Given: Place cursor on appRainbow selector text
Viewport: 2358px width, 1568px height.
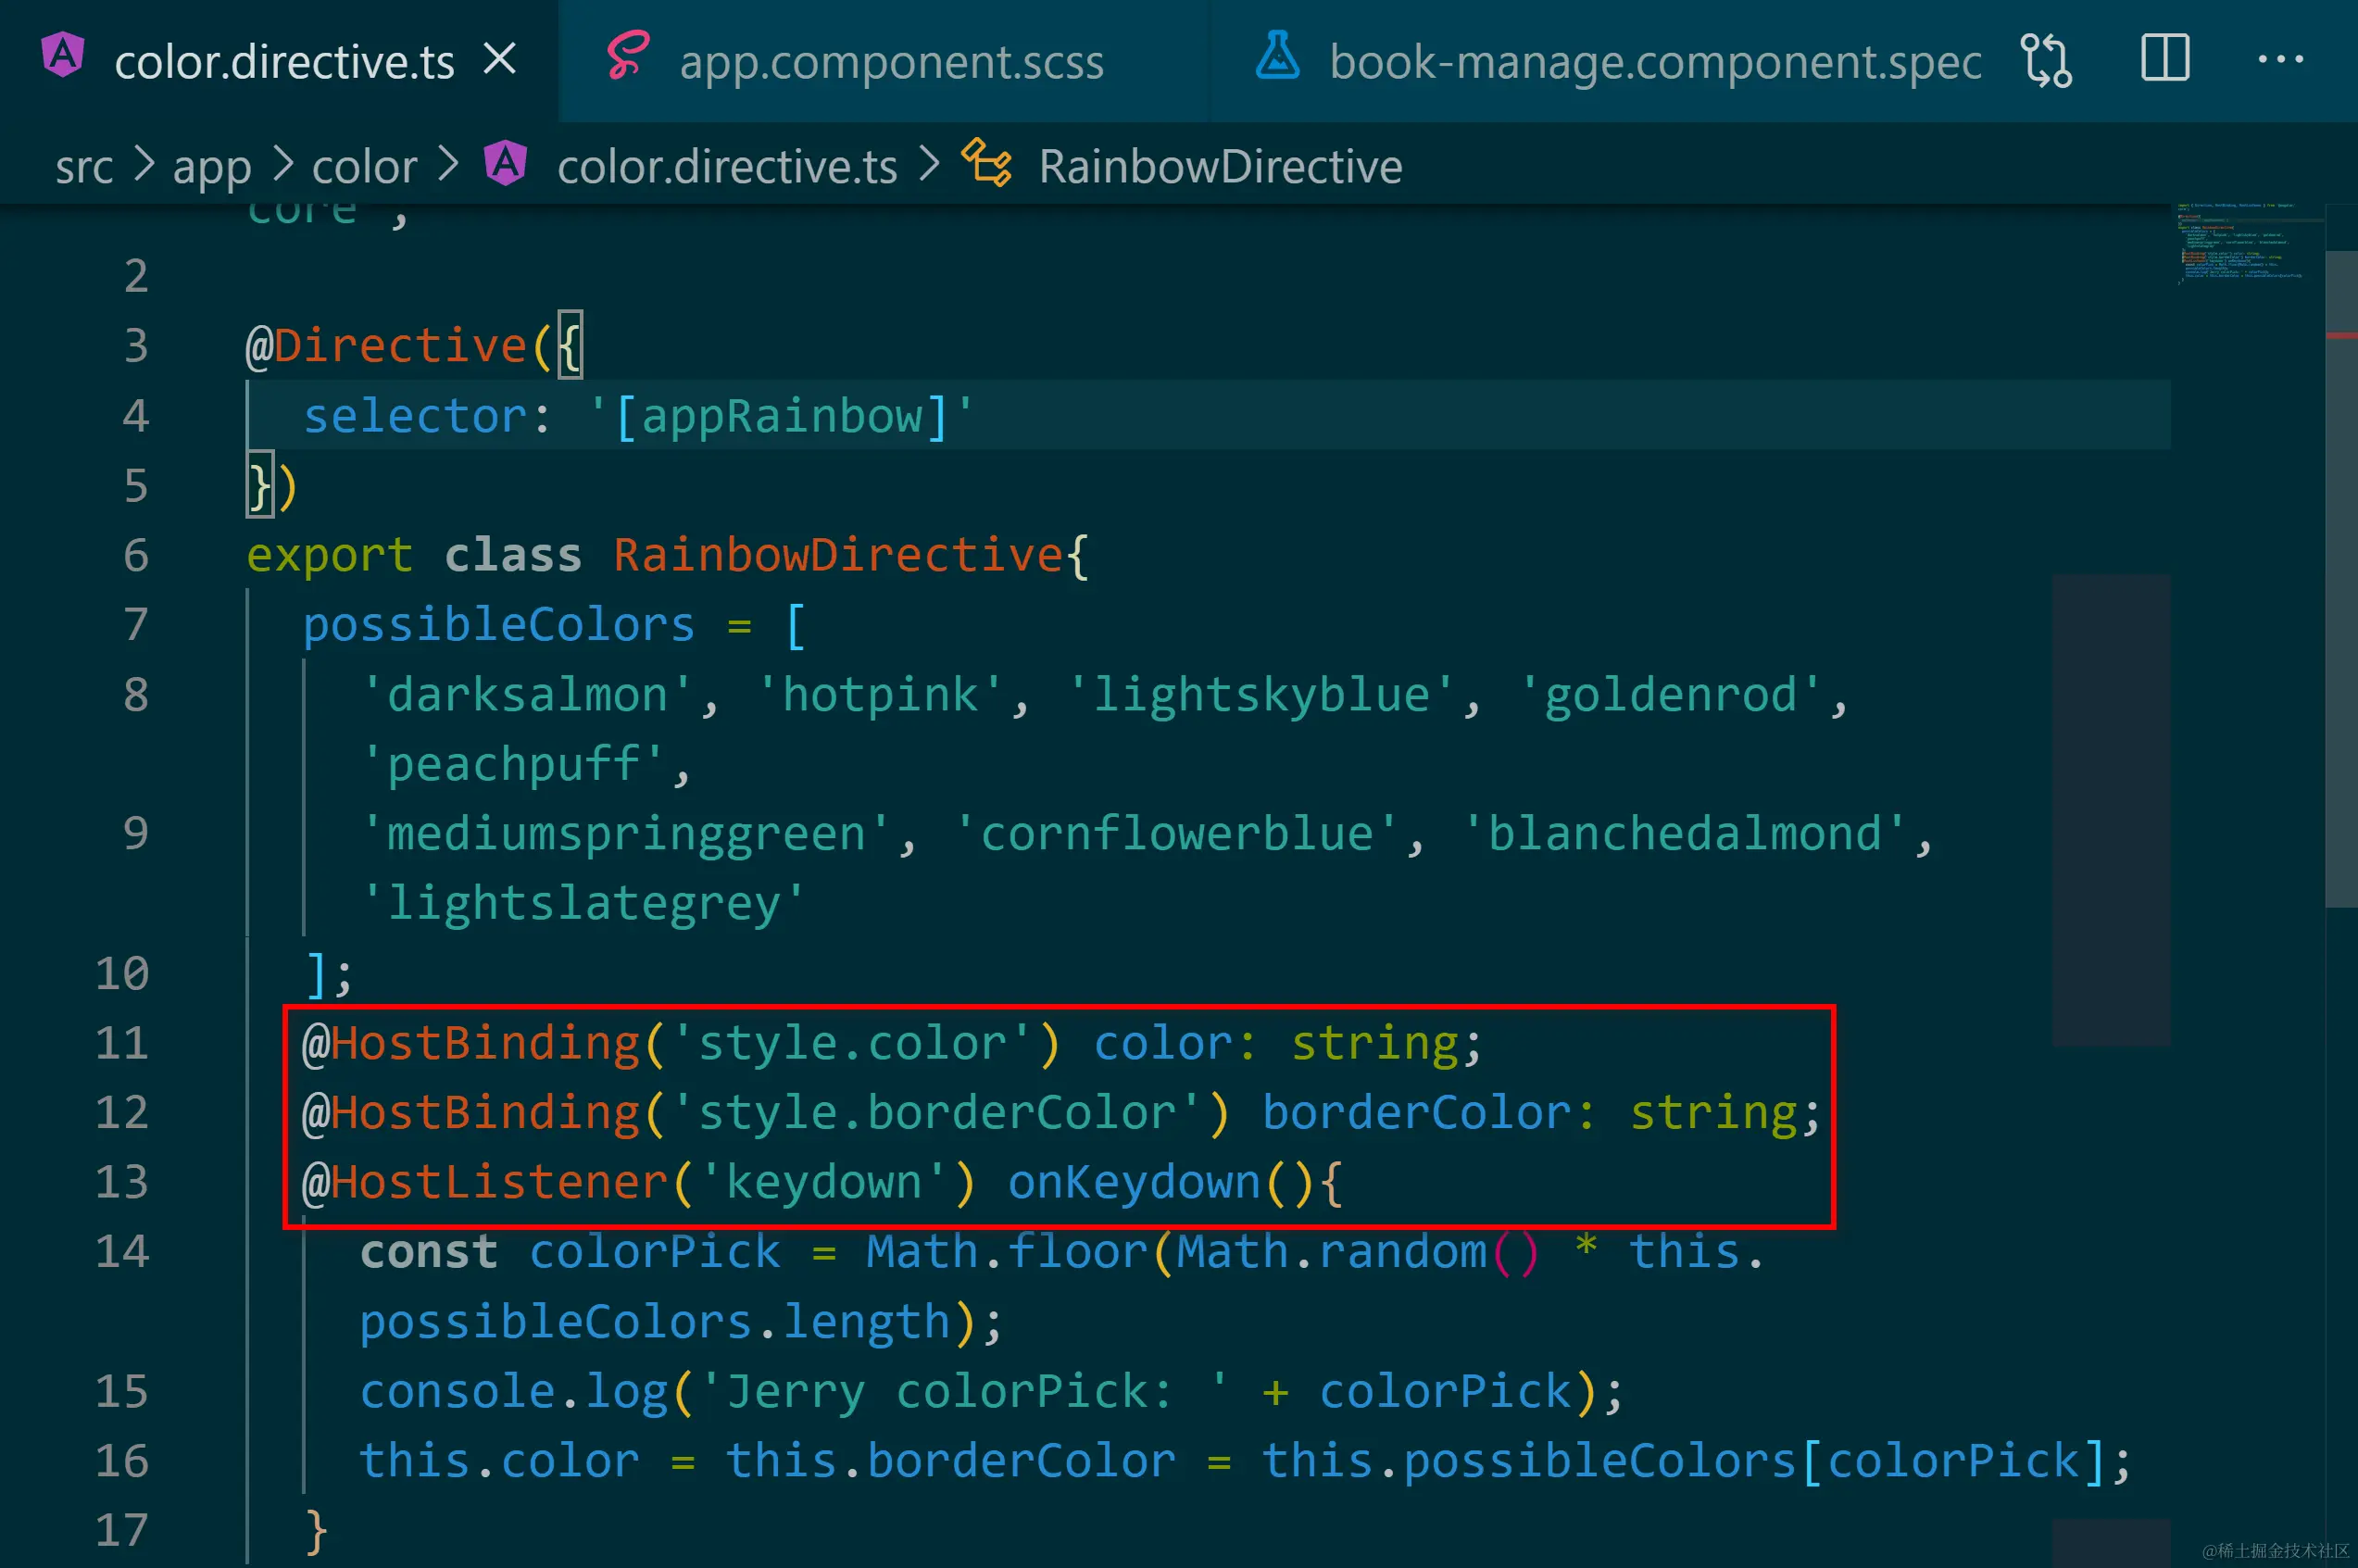Looking at the screenshot, I should click(x=781, y=415).
